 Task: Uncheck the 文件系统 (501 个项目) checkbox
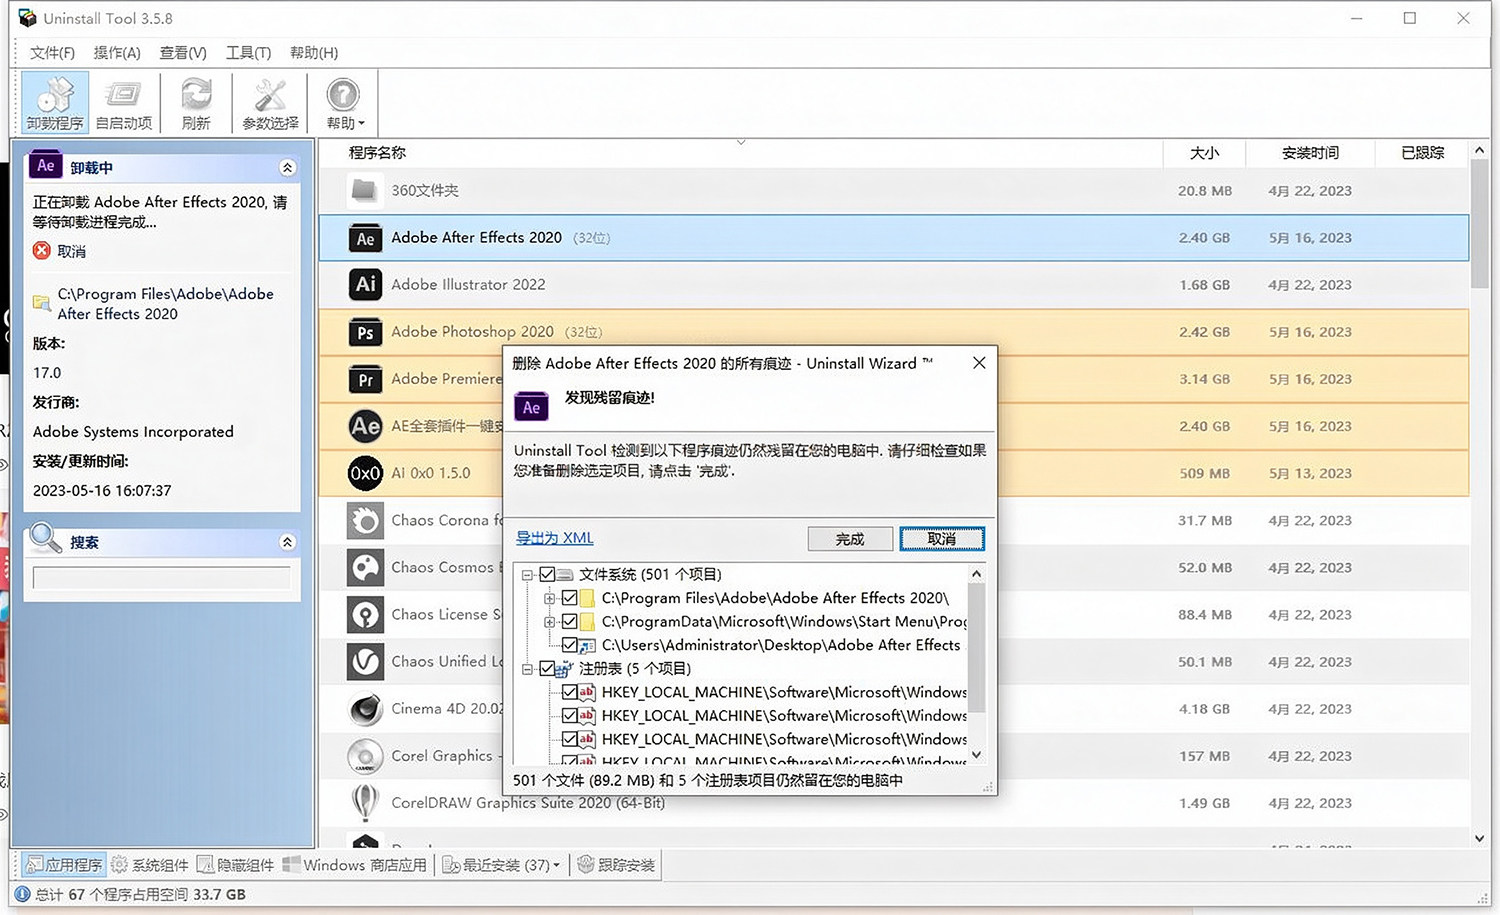(x=547, y=574)
